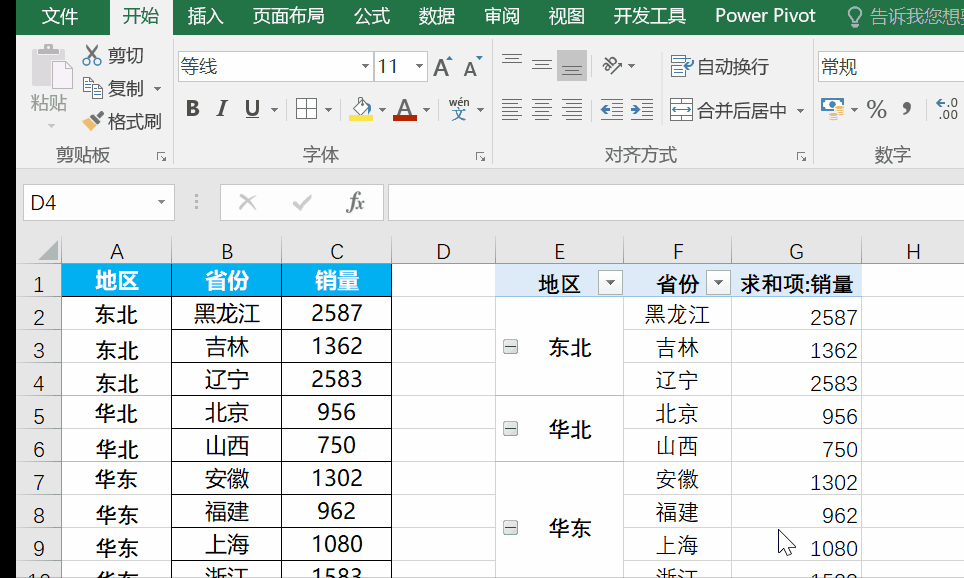Align cell text right

coord(572,110)
